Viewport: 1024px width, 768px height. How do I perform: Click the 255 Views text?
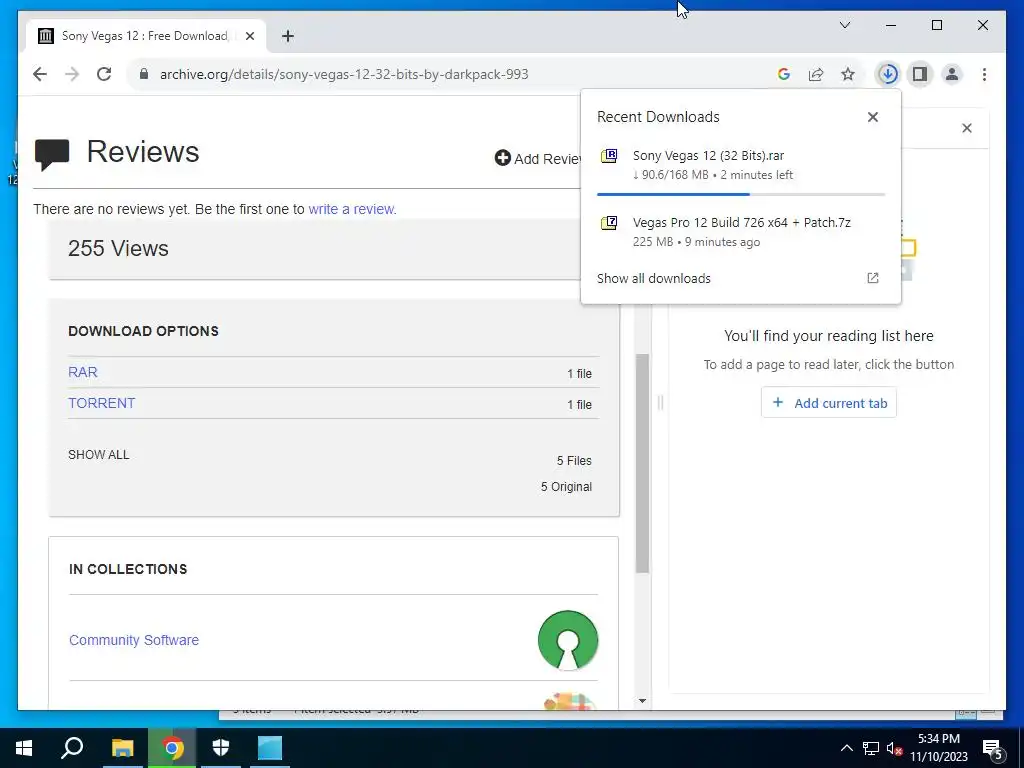118,248
